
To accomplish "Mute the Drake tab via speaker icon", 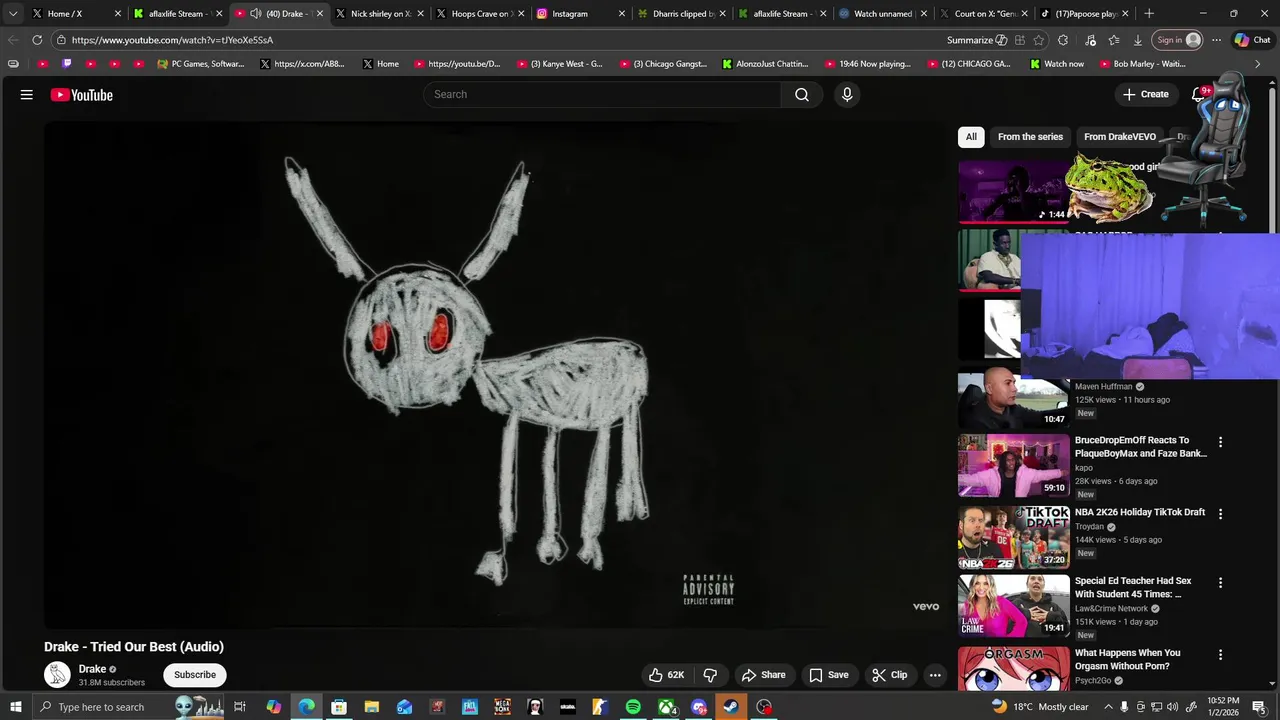I will (x=256, y=14).
